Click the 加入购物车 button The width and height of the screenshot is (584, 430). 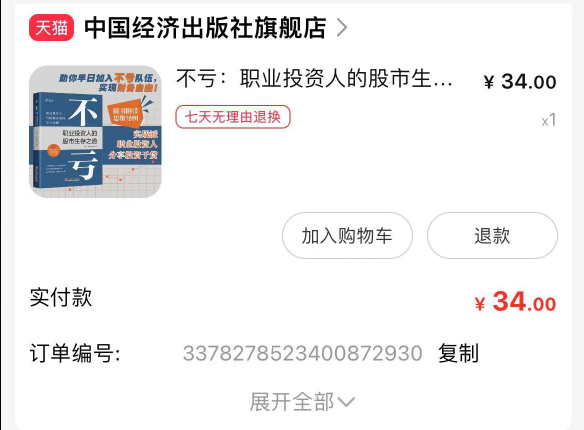tap(347, 236)
